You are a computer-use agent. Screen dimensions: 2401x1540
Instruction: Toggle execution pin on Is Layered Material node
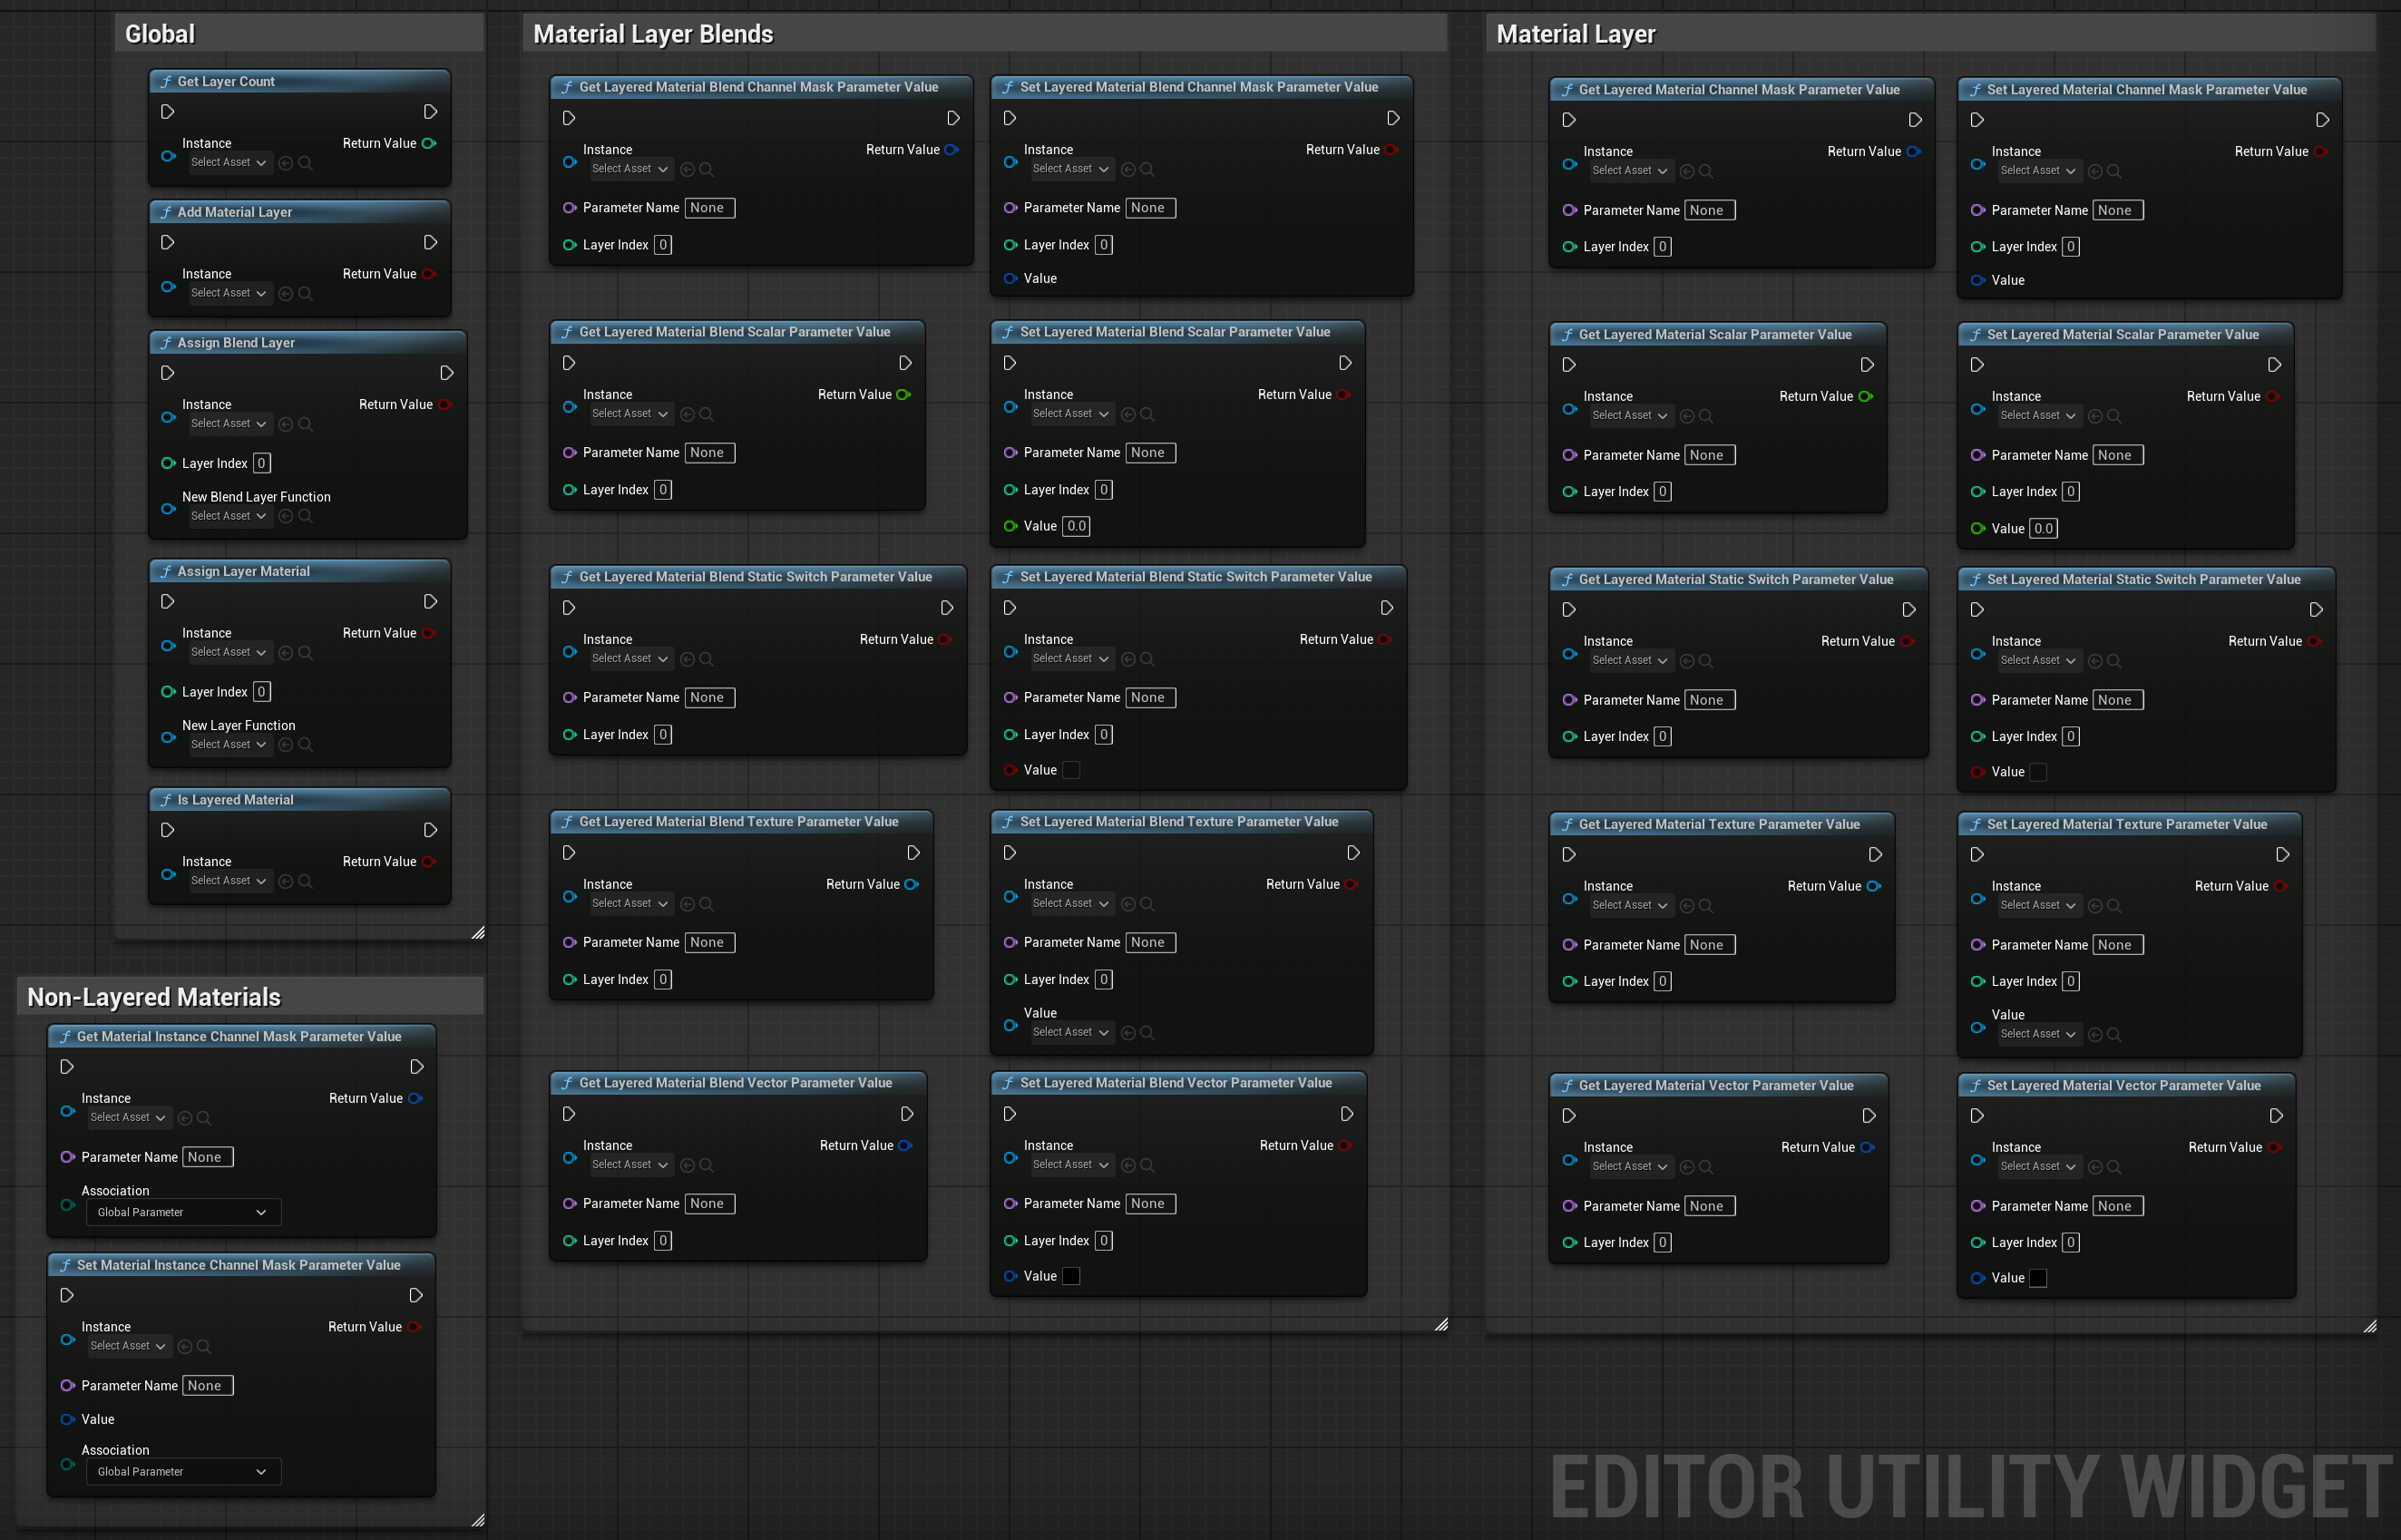click(x=170, y=830)
